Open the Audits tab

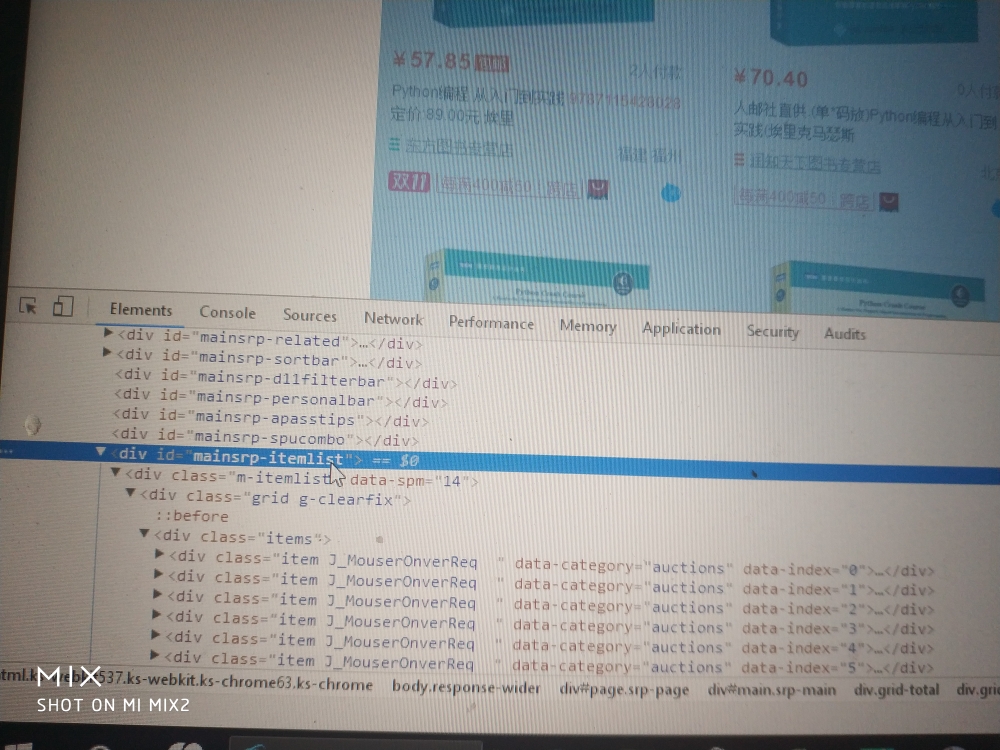[x=844, y=334]
